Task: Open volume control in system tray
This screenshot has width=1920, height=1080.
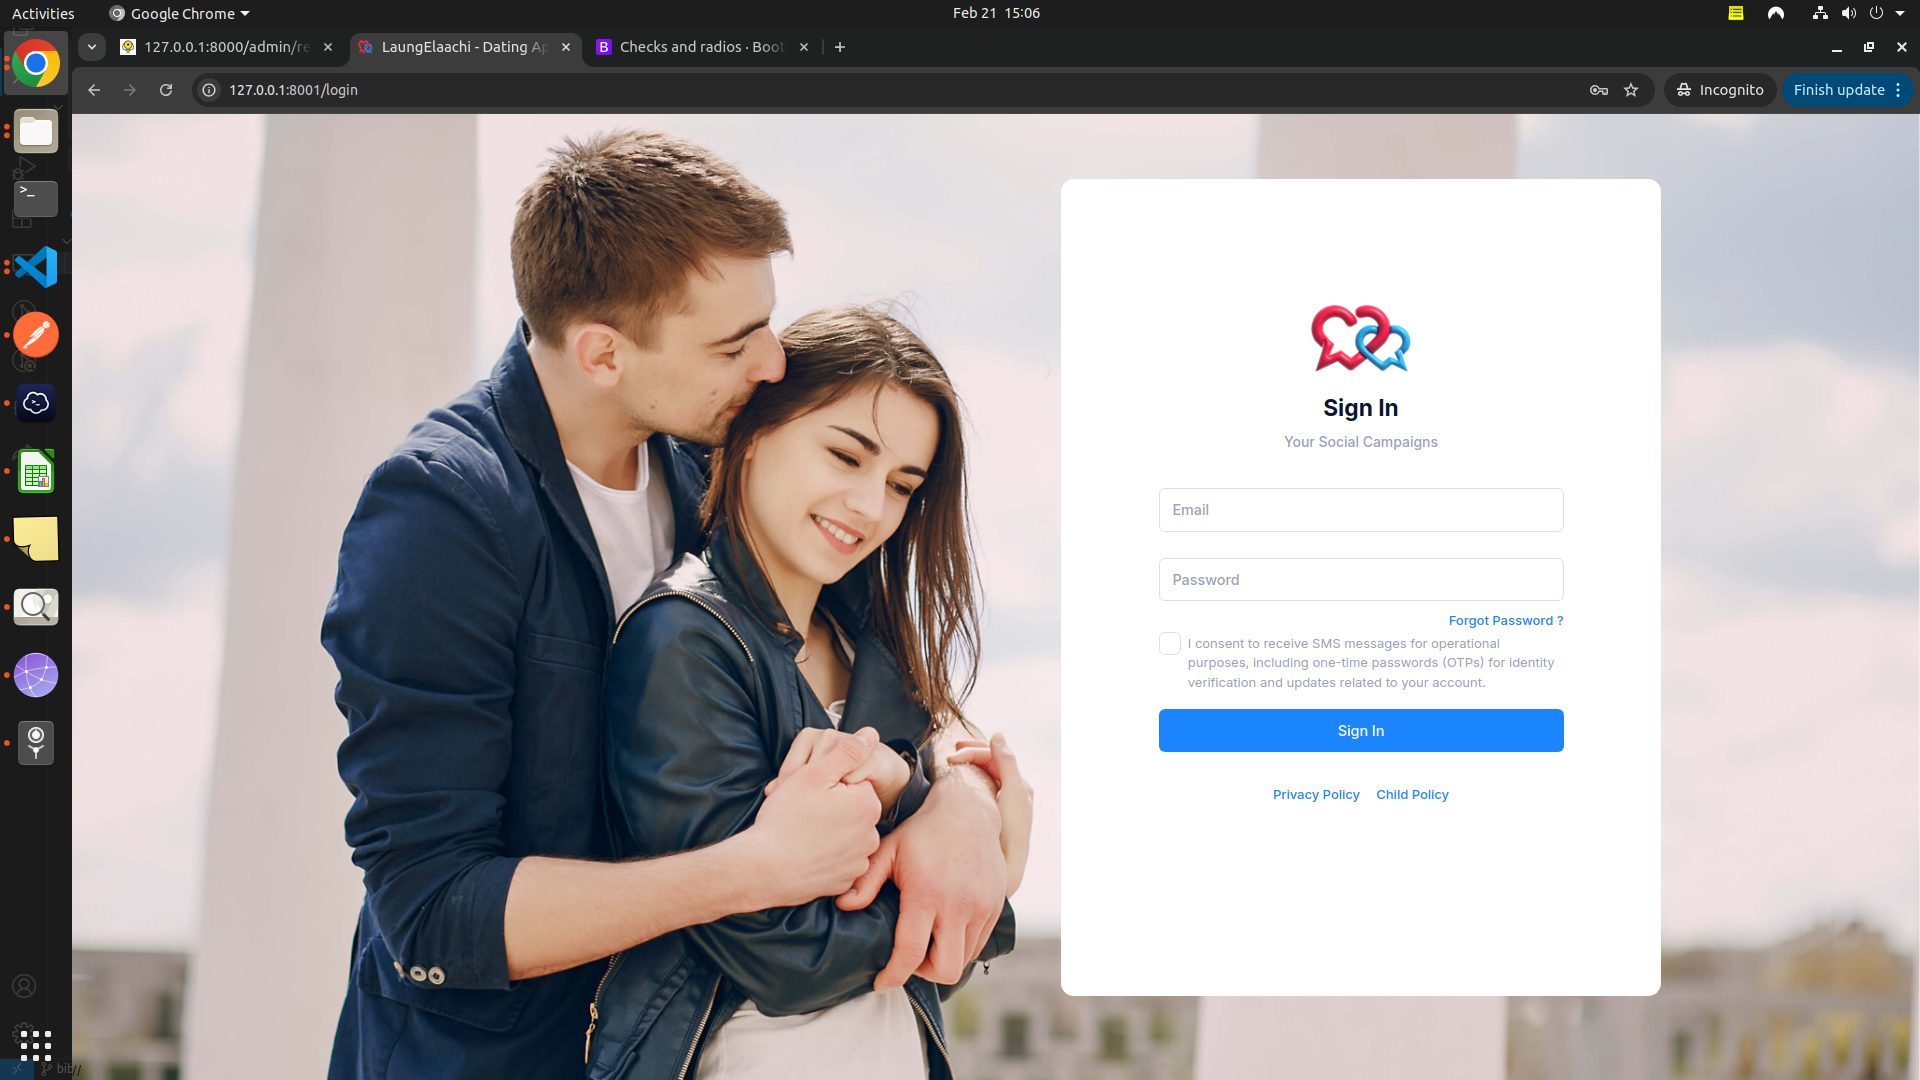Action: [1848, 13]
